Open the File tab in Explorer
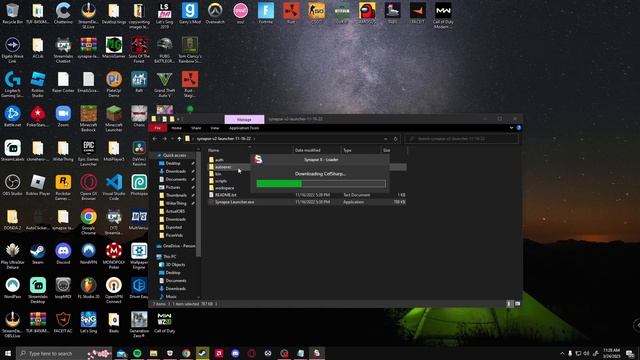 coord(158,128)
